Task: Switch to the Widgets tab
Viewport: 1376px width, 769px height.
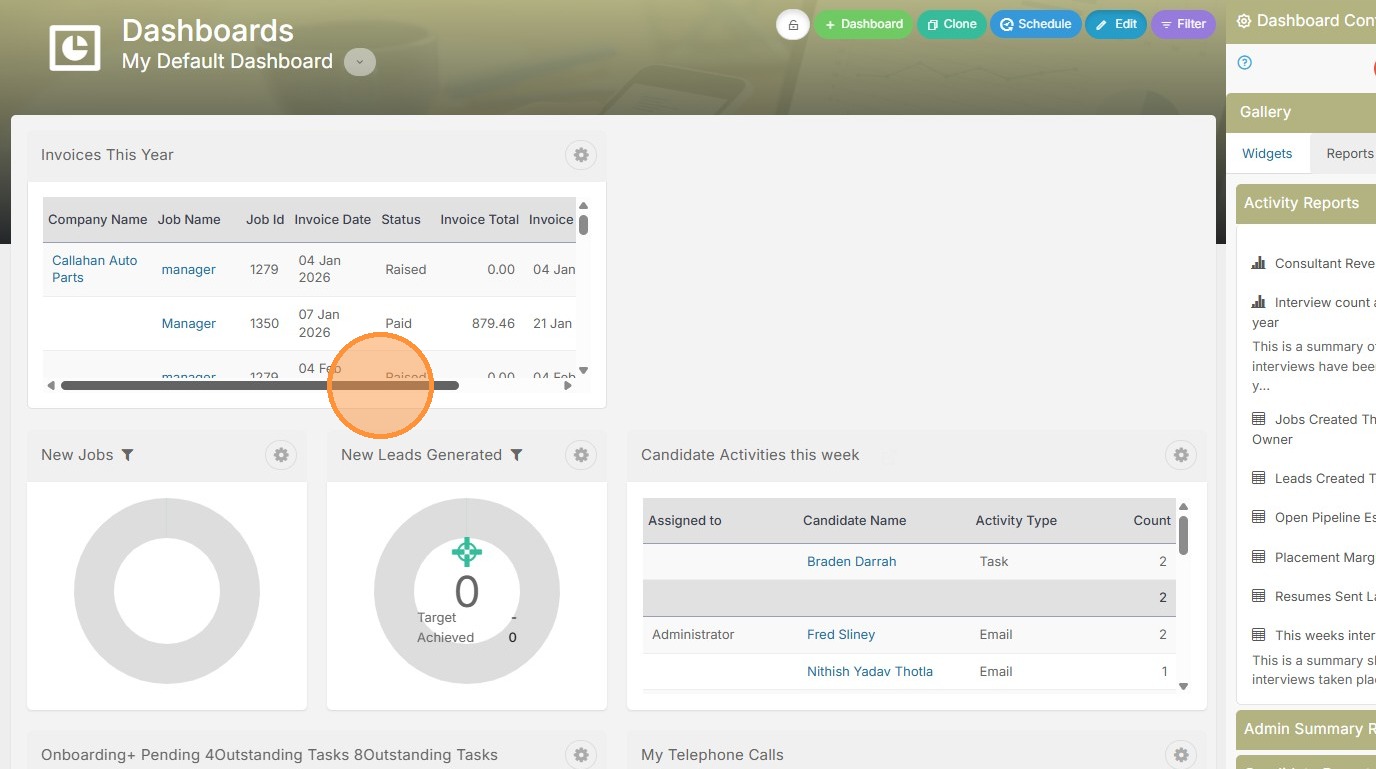Action: (x=1267, y=153)
